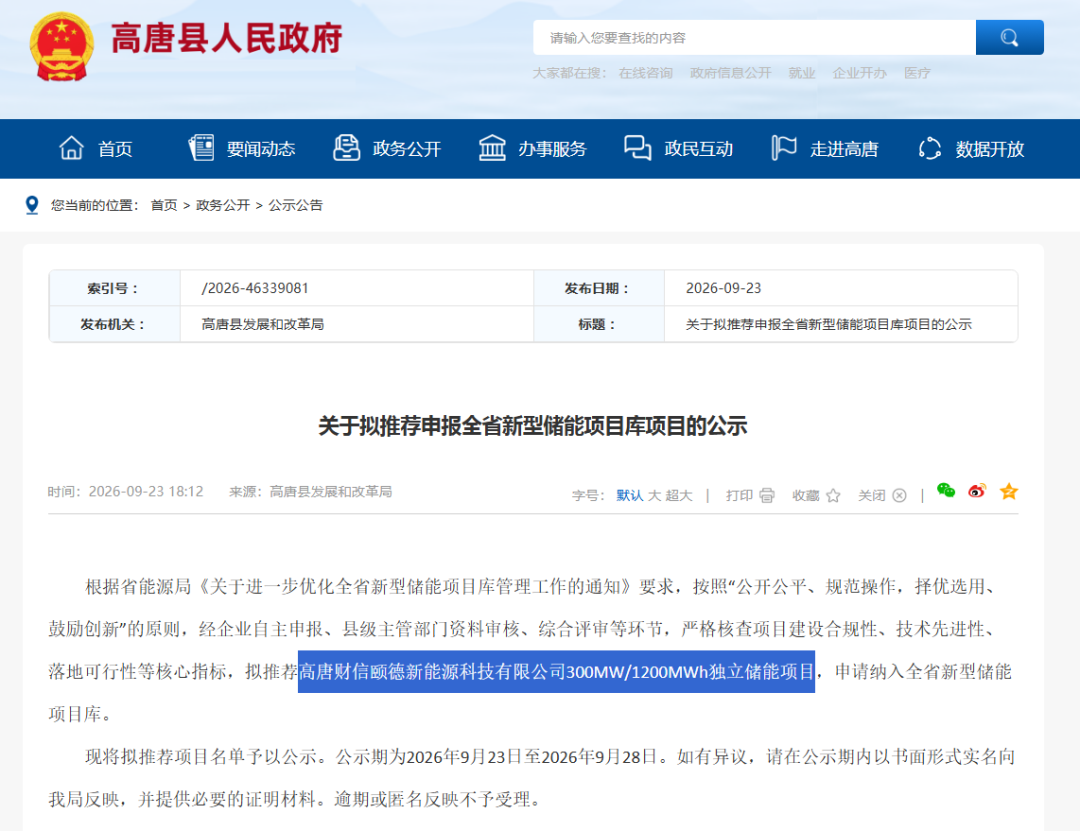Viewport: 1080px width, 831px height.
Task: Open the 走进高唐 navigation menu
Action: 844,149
